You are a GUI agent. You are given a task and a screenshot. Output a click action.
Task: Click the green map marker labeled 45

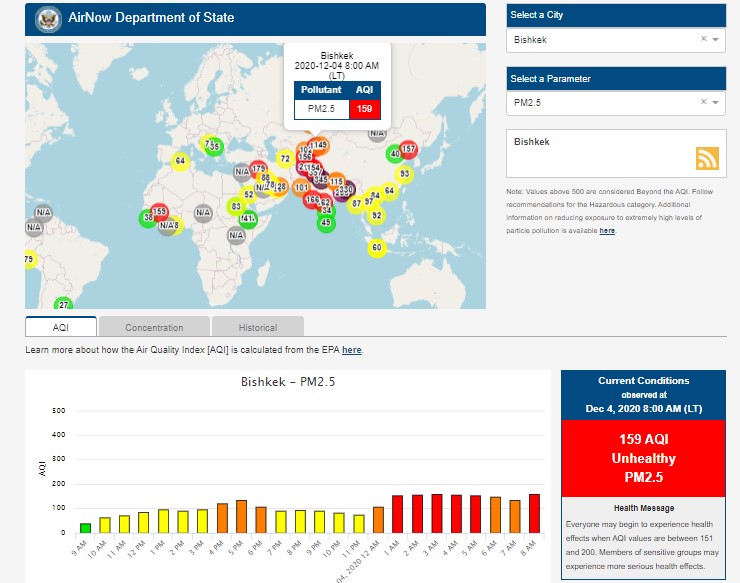325,223
